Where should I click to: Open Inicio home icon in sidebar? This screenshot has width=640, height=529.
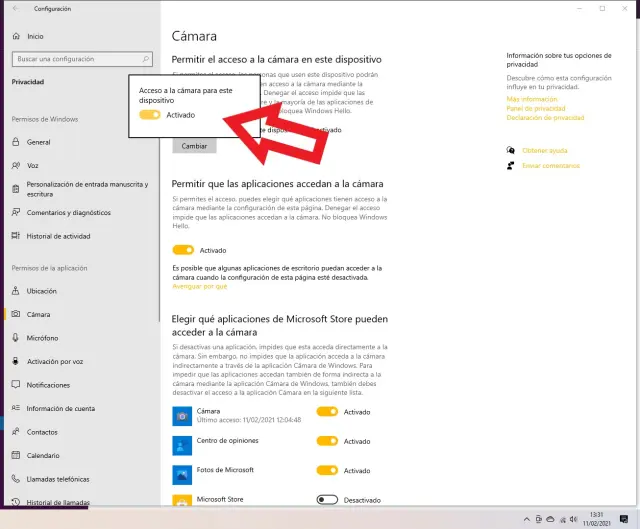(x=16, y=36)
